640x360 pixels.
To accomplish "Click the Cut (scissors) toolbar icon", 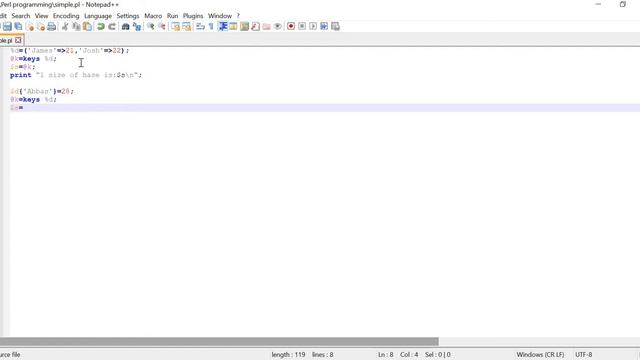I will coord(65,27).
